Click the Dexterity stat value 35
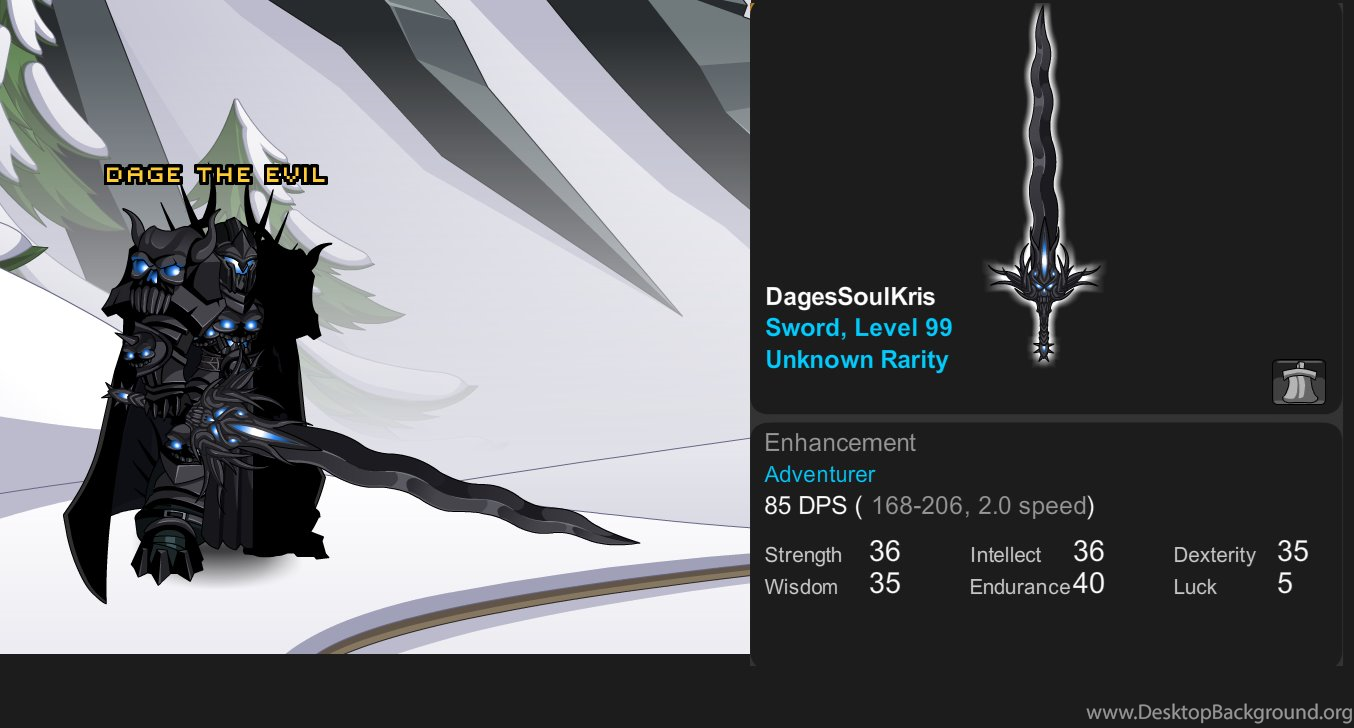 [x=1293, y=552]
